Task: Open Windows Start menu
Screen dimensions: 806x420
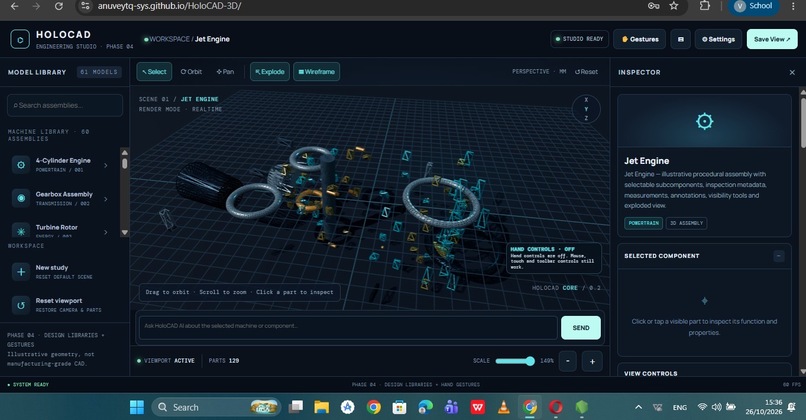Action: pos(137,407)
